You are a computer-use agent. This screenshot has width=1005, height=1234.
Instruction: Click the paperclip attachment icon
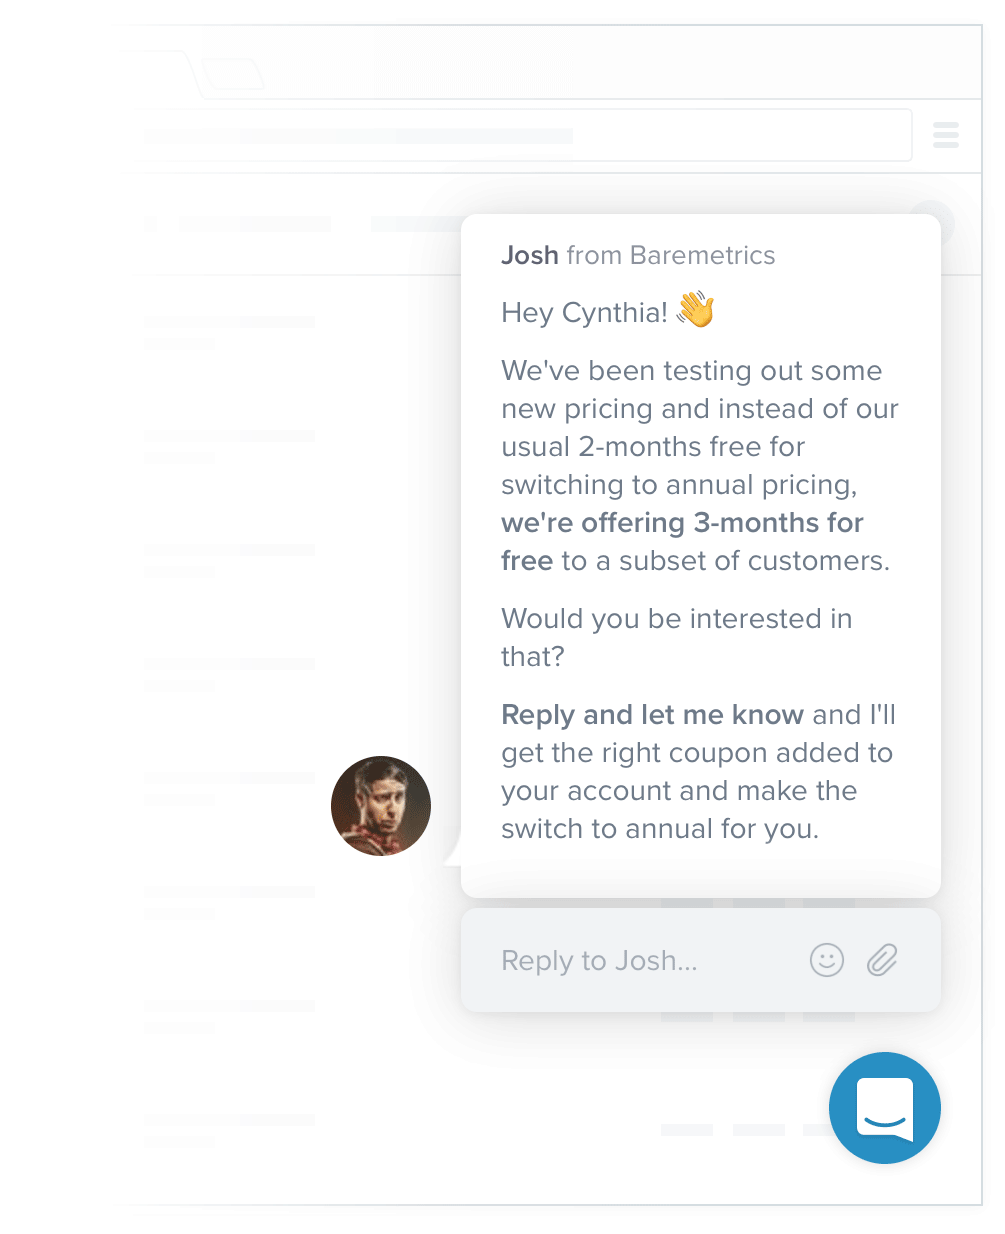[x=882, y=960]
